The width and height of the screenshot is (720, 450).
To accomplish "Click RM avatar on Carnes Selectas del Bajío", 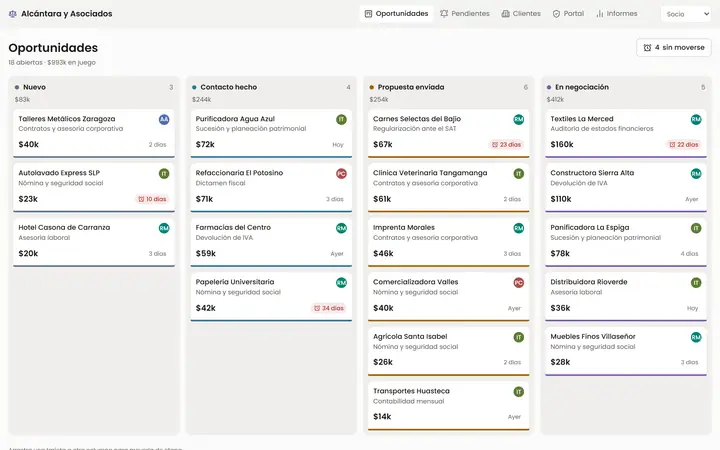I will (518, 119).
